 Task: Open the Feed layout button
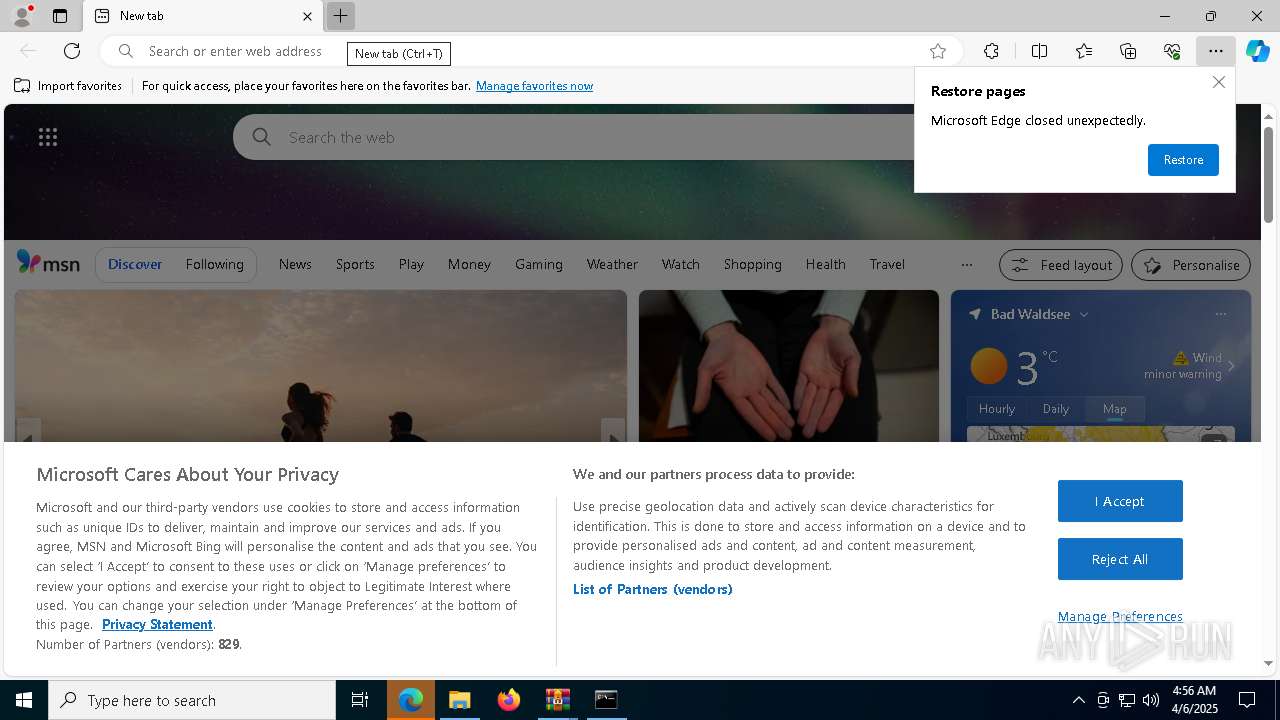1061,265
